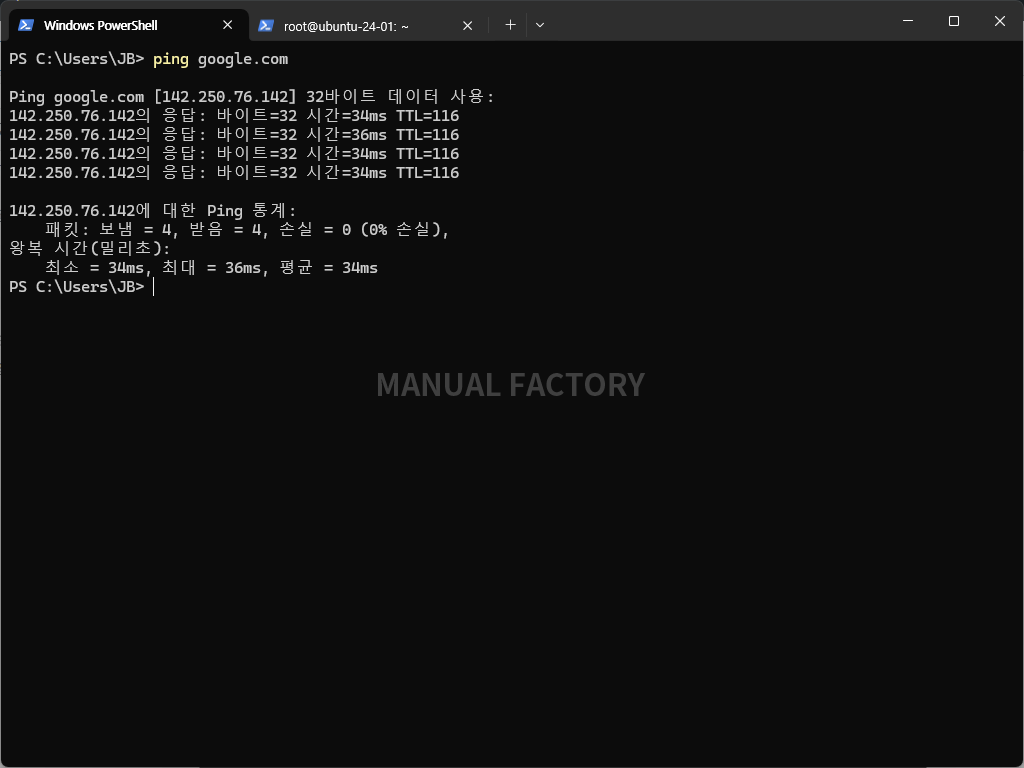Image resolution: width=1024 pixels, height=768 pixels.
Task: Open a new tab with plus button
Action: tap(510, 25)
